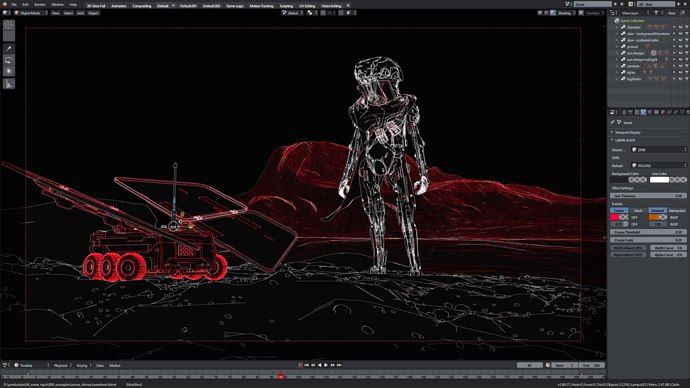690x388 pixels.
Task: Click the circular icon in sun-charger row
Action: [653, 53]
